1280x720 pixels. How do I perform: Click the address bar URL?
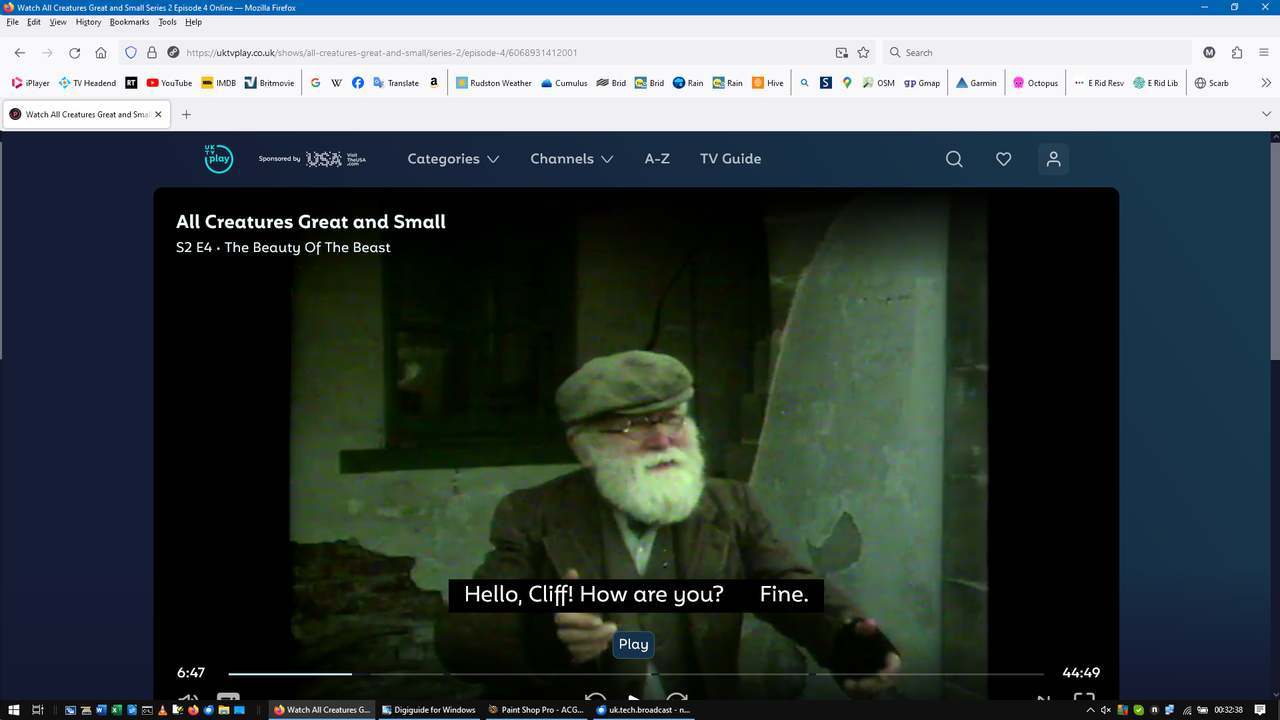point(381,53)
